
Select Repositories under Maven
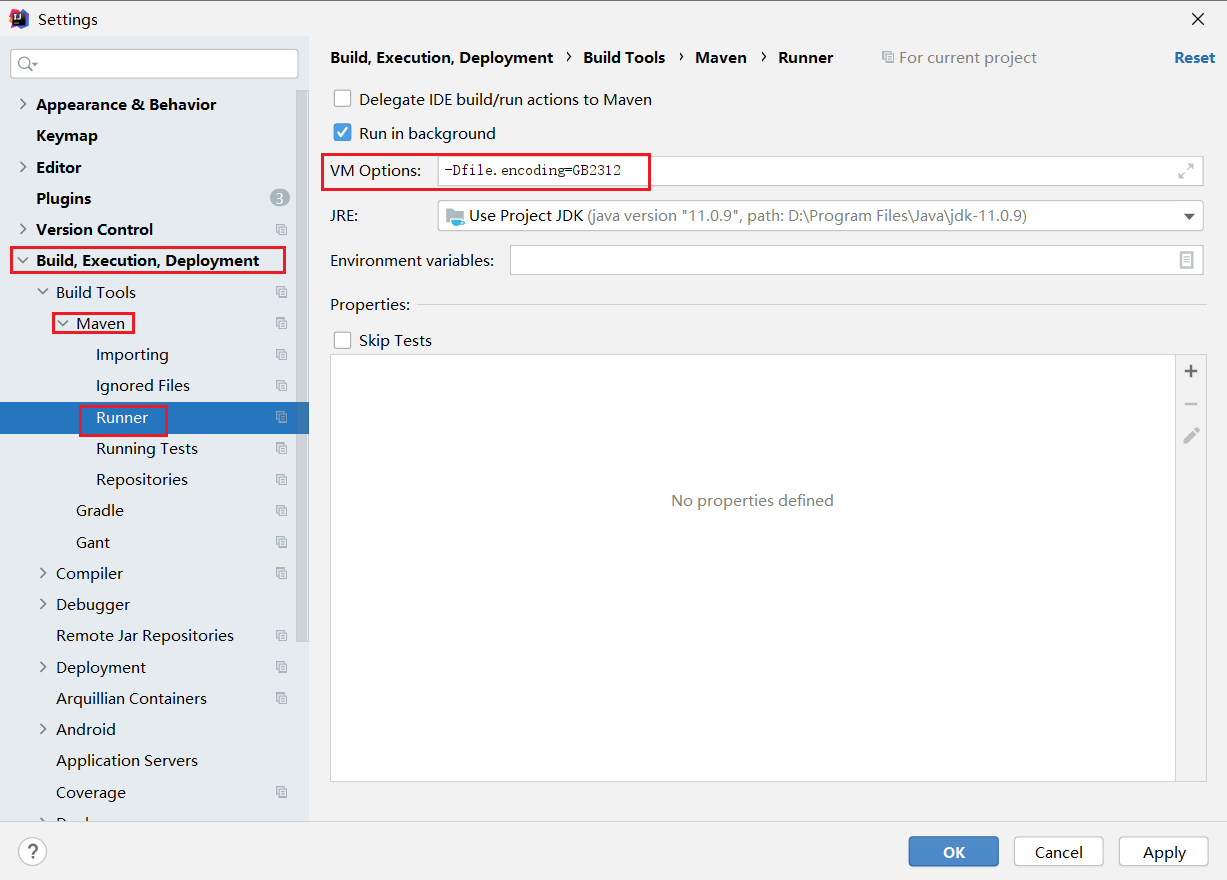click(142, 479)
